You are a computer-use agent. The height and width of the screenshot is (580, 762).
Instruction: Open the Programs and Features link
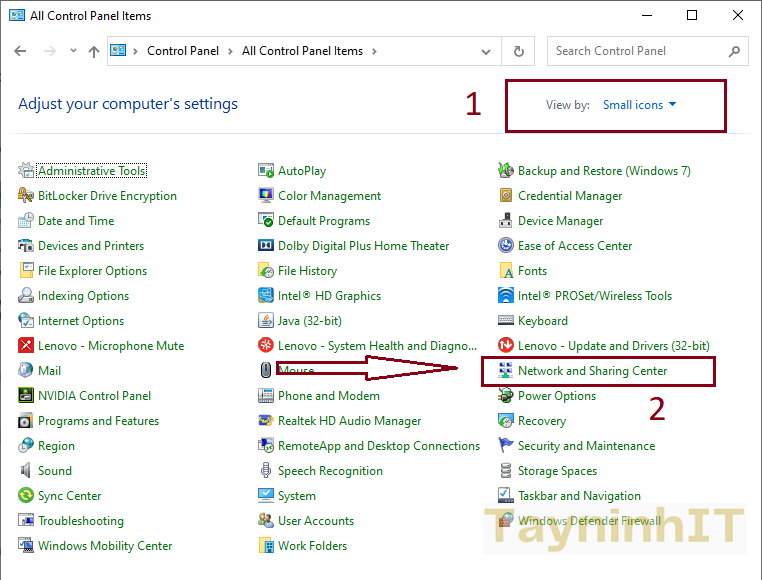tap(98, 421)
